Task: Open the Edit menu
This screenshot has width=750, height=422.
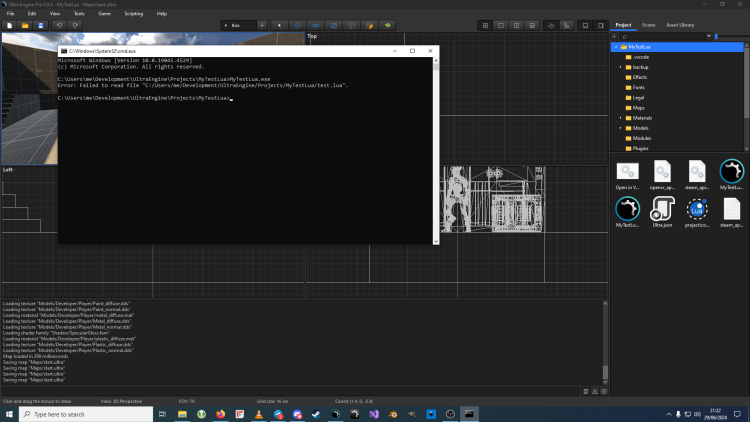Action: tap(32, 14)
